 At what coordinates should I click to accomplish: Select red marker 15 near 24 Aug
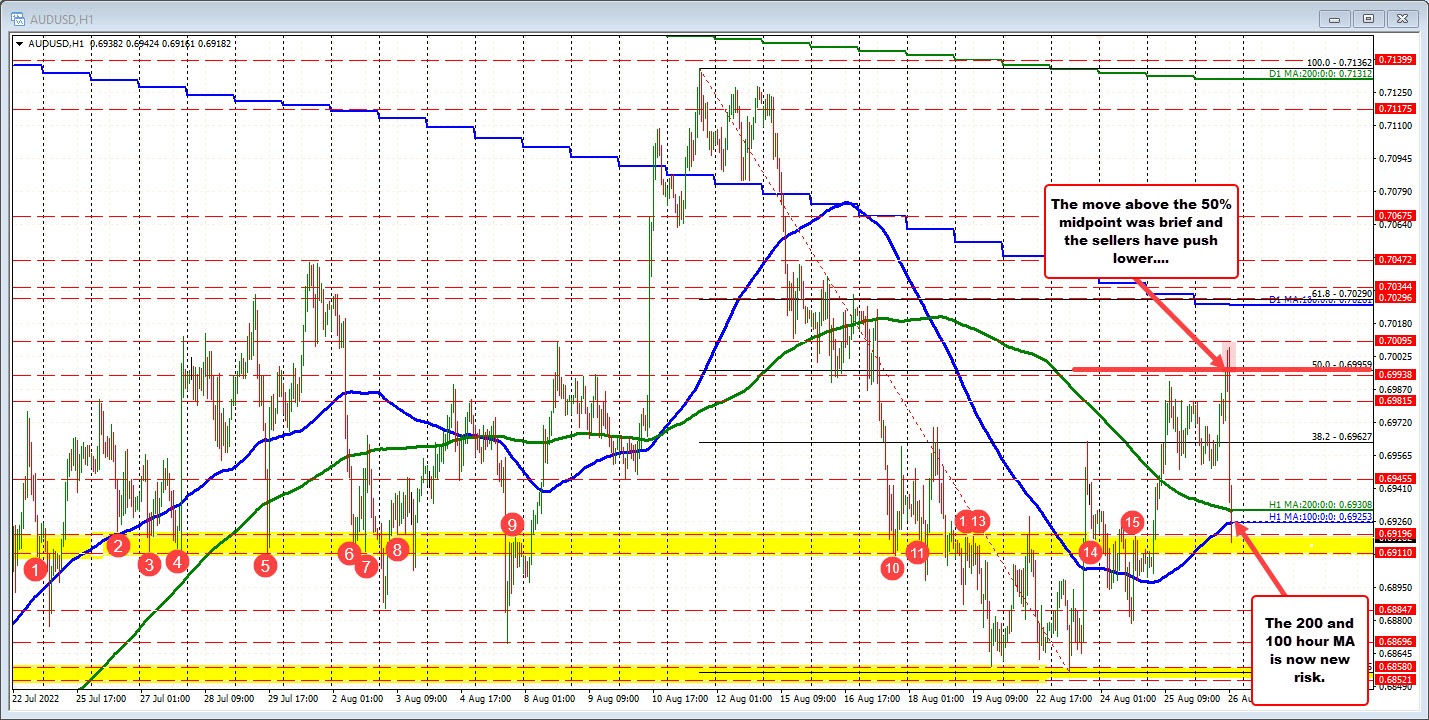[1132, 522]
